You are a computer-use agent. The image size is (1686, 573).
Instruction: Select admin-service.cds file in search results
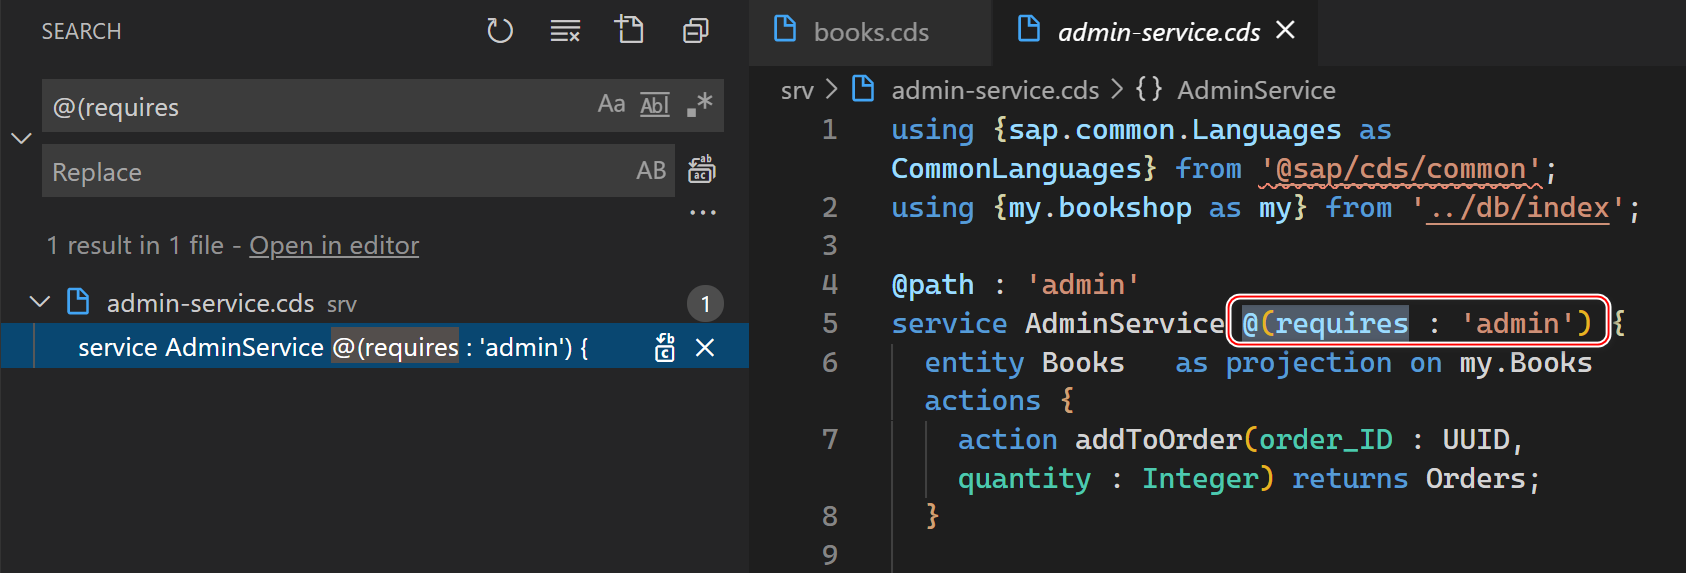[x=210, y=303]
